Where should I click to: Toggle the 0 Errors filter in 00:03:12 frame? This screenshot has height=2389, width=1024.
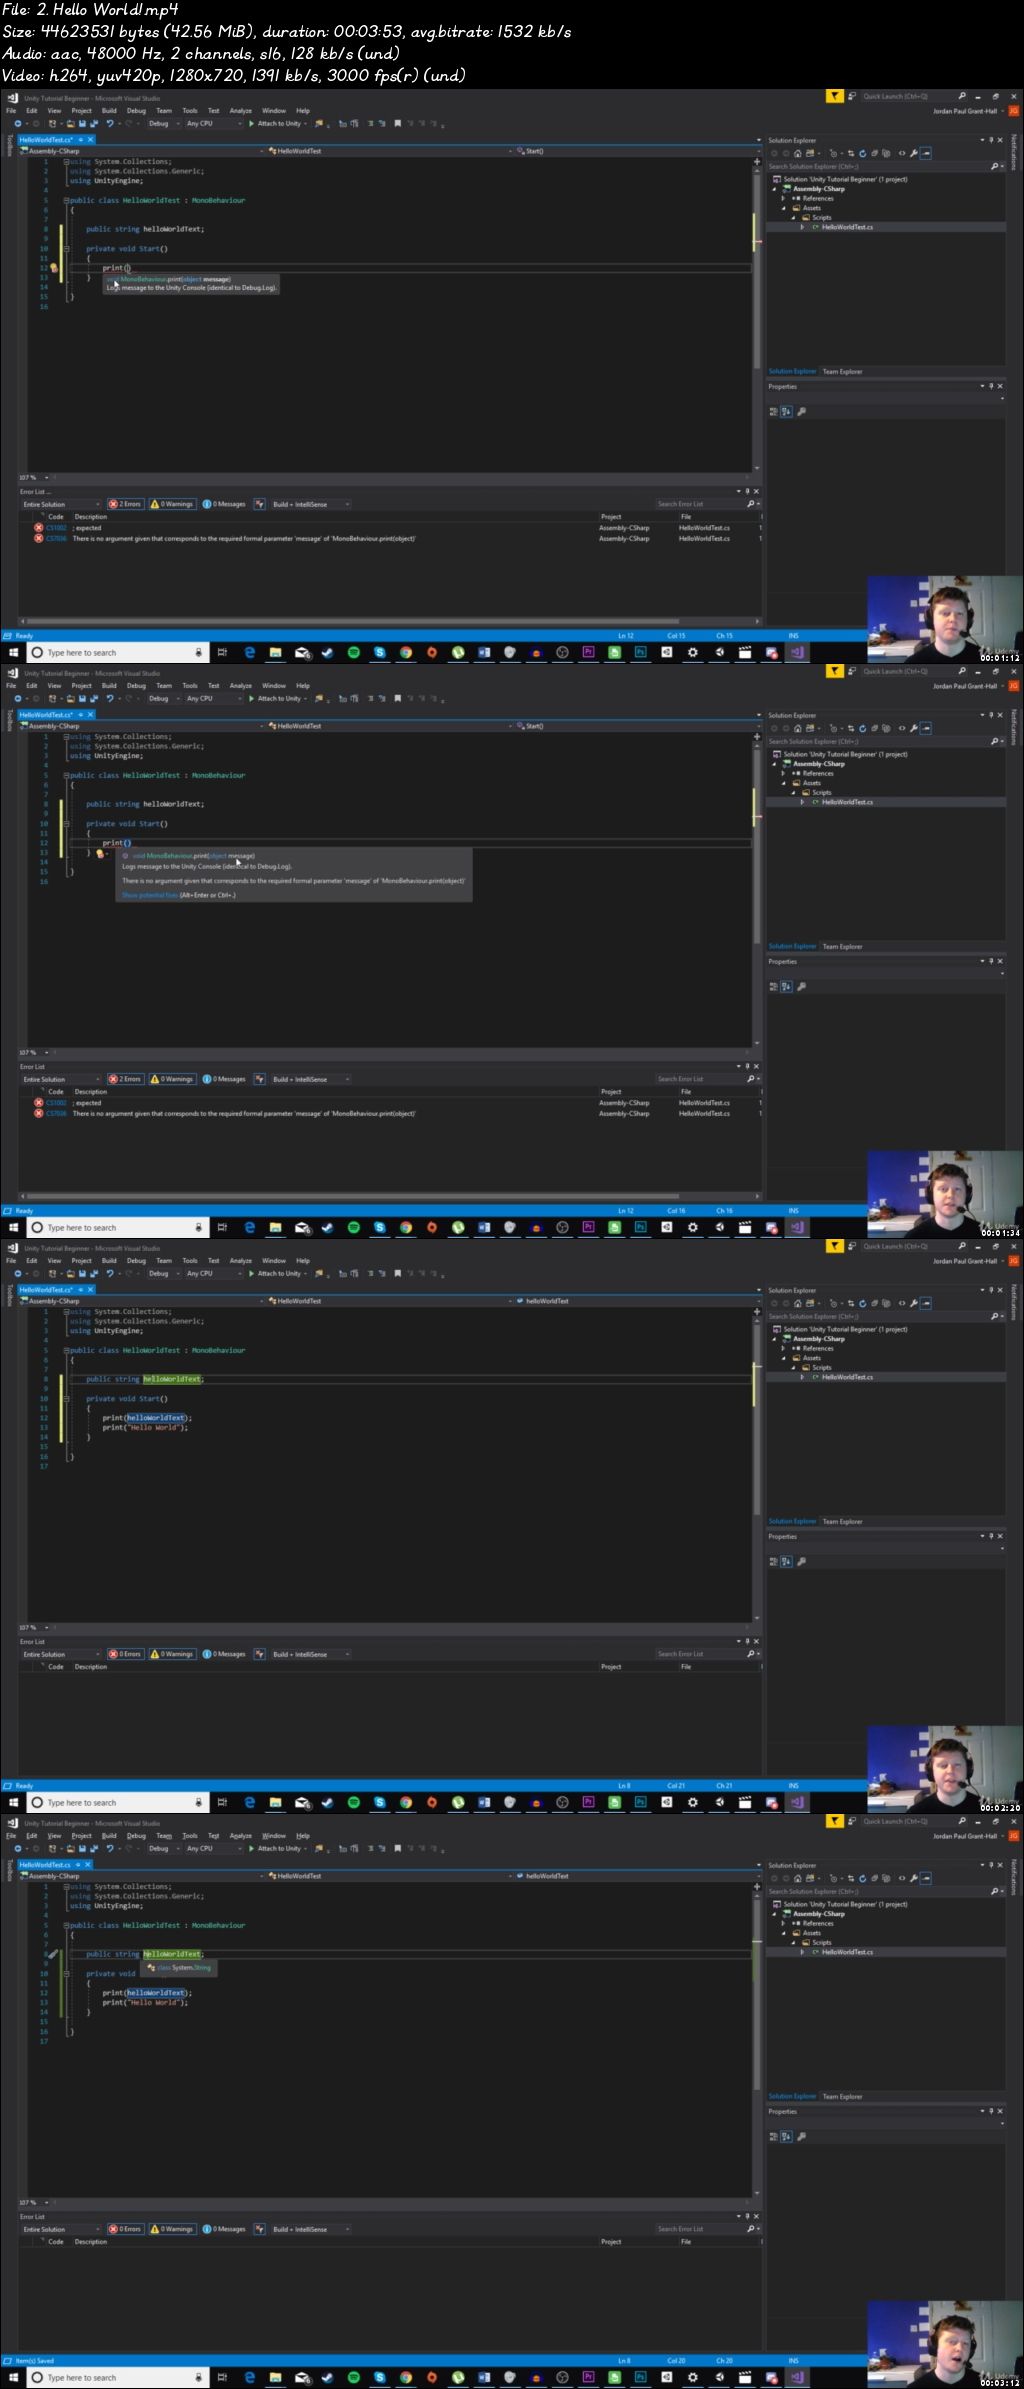(x=125, y=2229)
